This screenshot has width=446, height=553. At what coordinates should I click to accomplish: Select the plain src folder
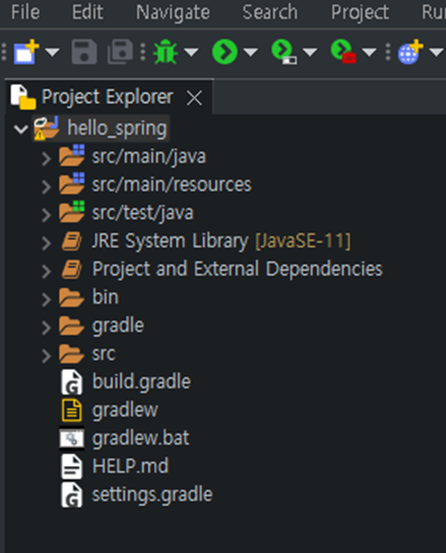point(104,354)
